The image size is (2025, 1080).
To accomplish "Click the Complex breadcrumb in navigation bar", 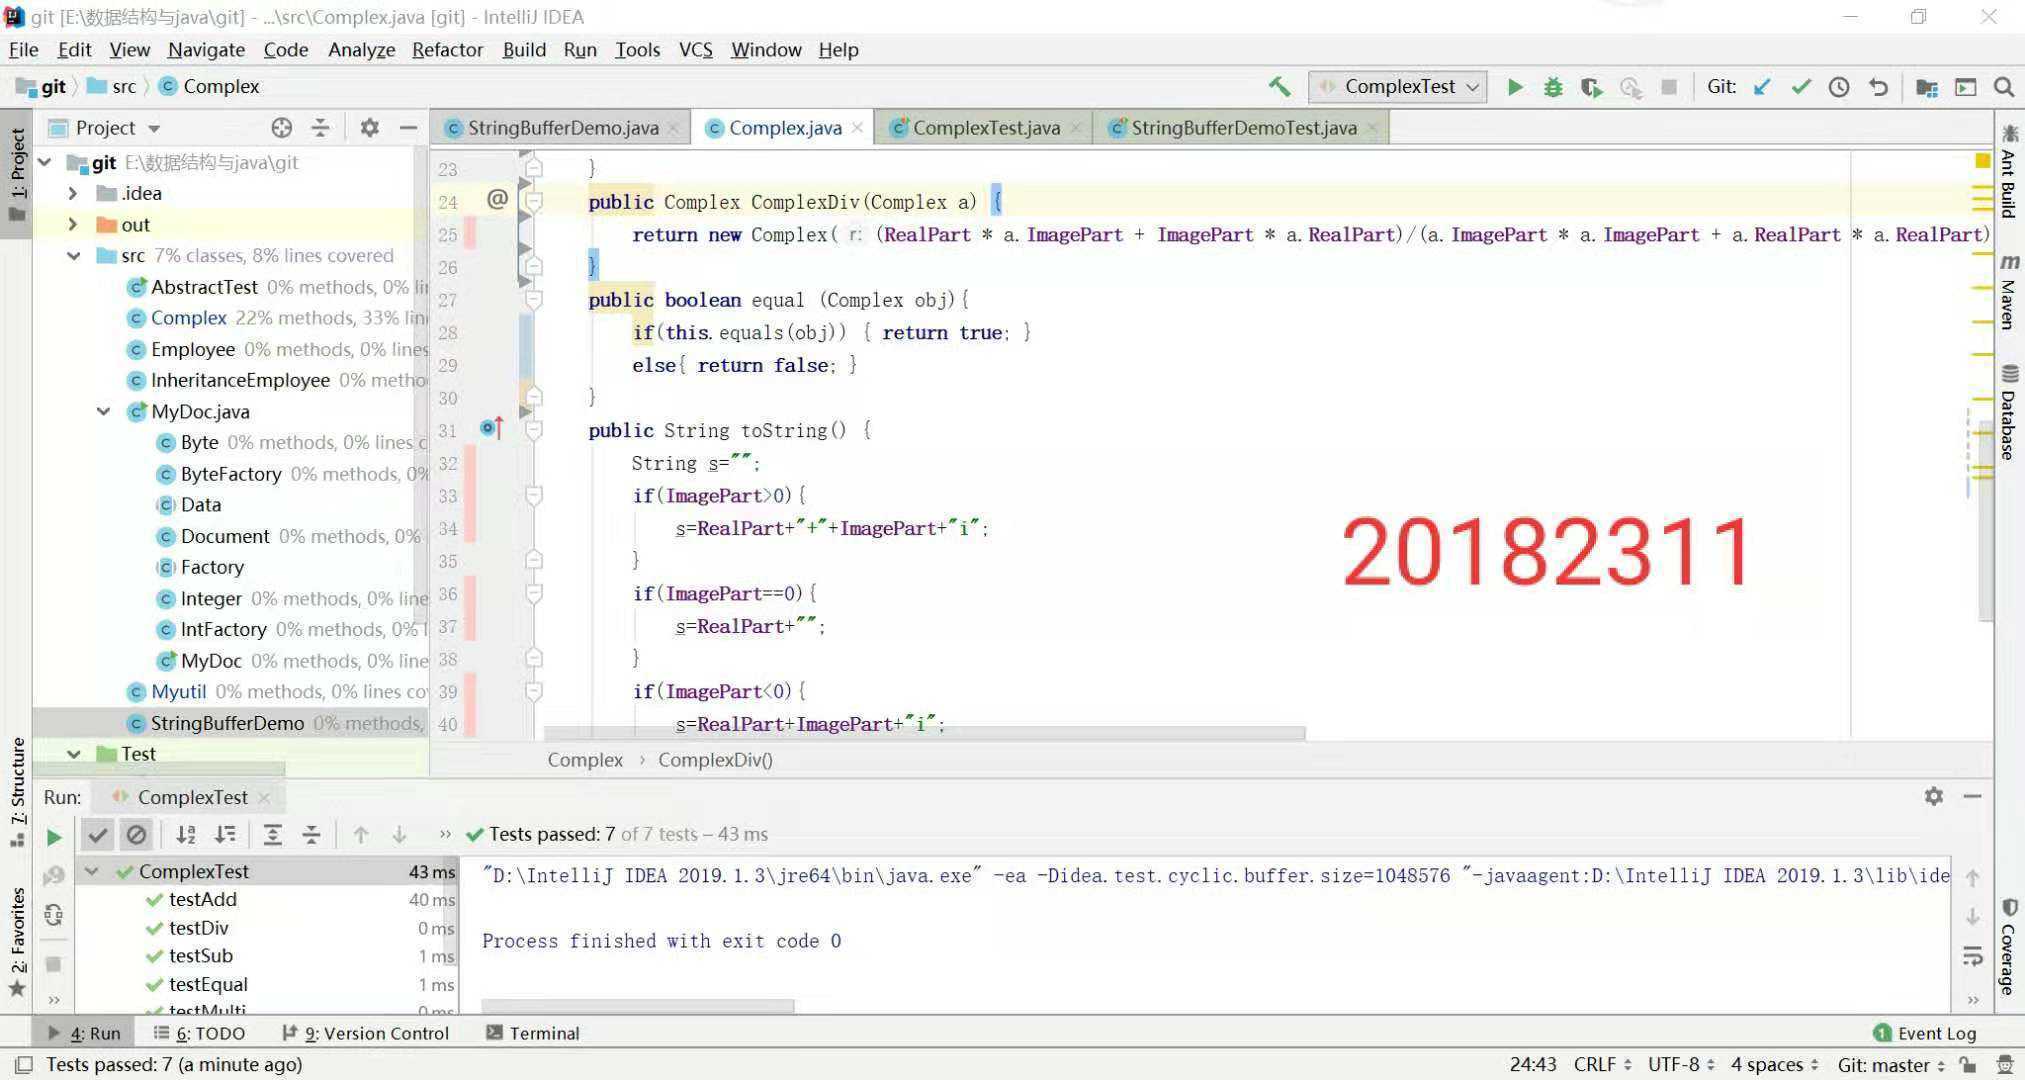I will click(x=210, y=87).
